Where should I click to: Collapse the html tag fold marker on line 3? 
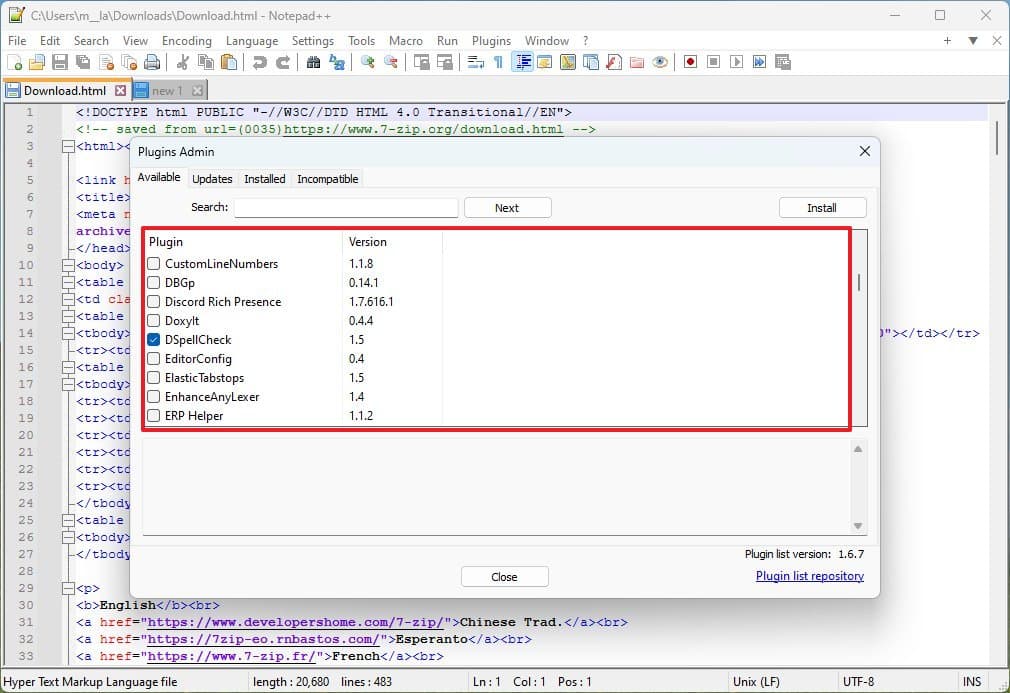[x=68, y=146]
